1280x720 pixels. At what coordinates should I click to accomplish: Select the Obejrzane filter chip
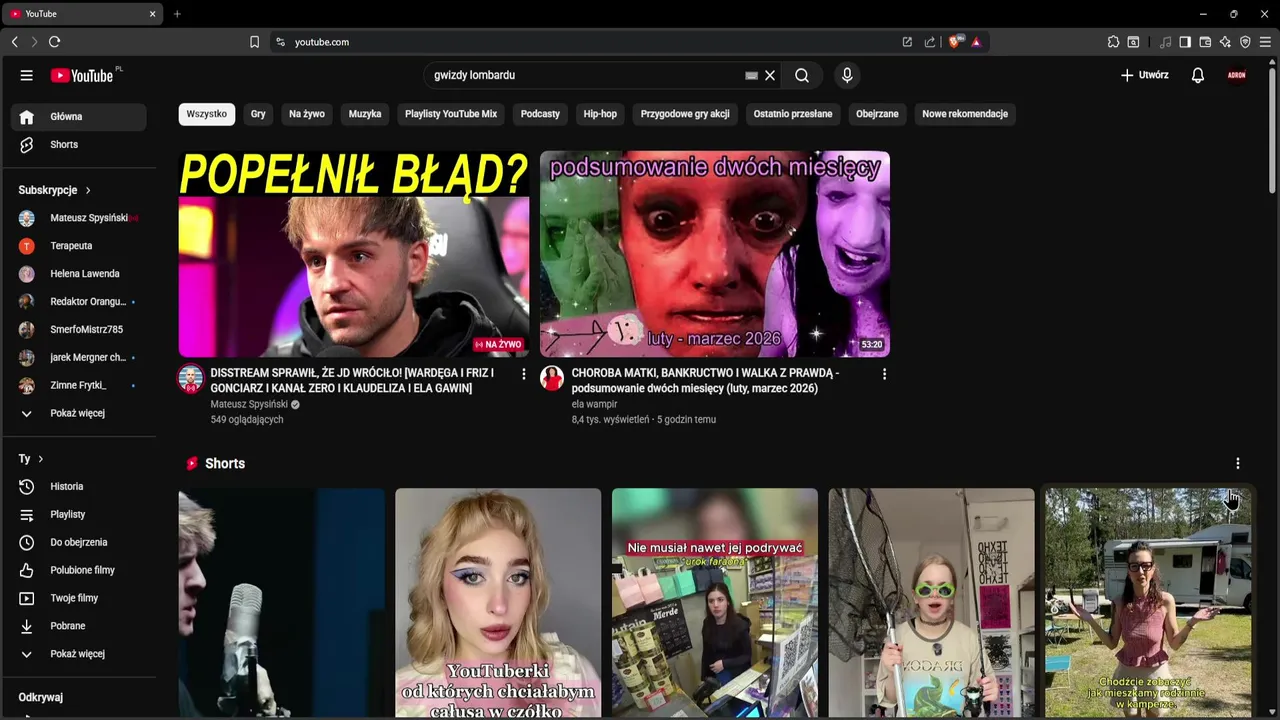point(877,114)
